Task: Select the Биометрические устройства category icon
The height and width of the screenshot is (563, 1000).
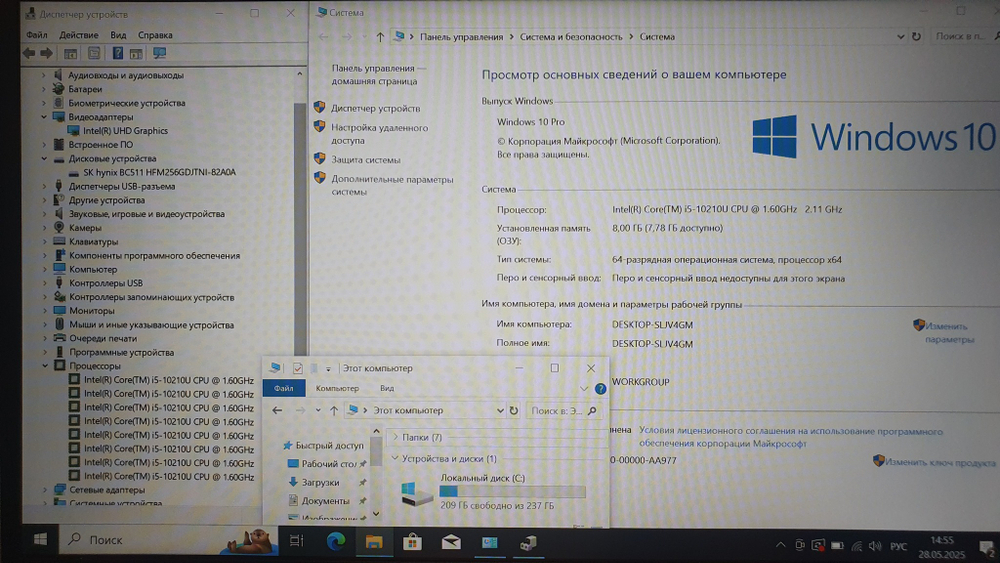Action: [x=59, y=103]
